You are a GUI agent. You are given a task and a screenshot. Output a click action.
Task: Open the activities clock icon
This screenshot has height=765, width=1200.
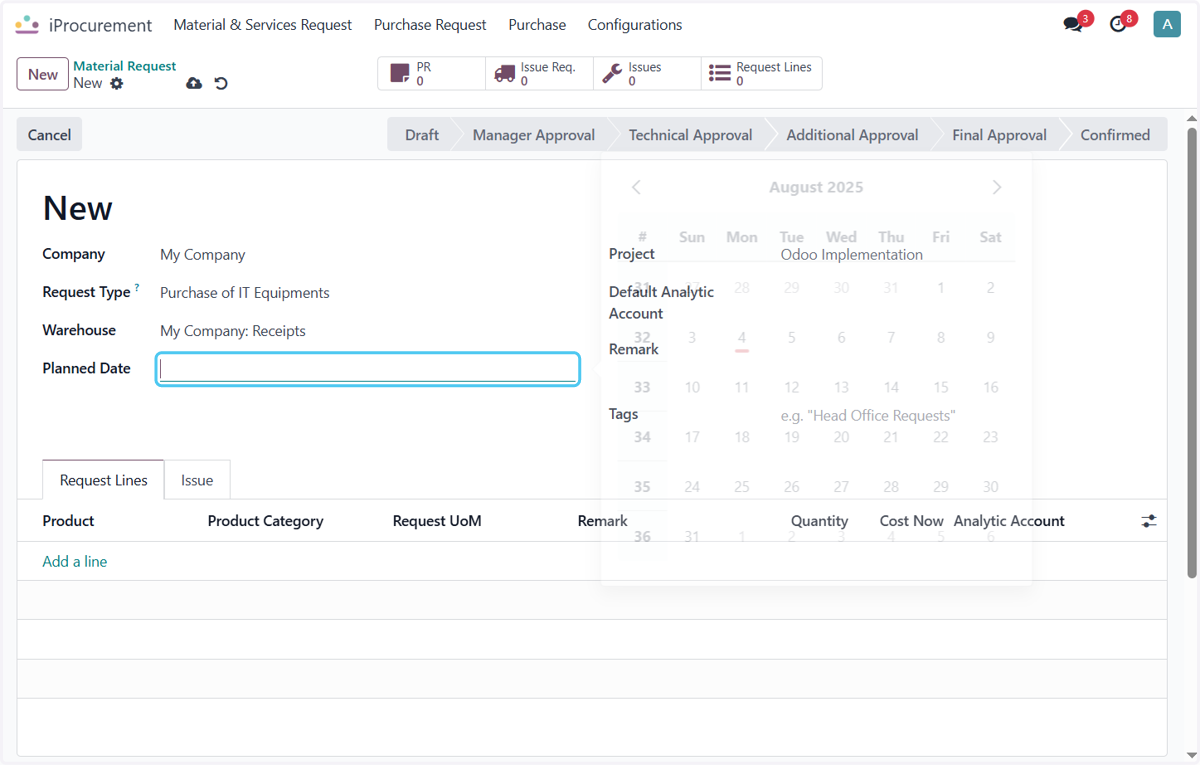pos(1118,25)
